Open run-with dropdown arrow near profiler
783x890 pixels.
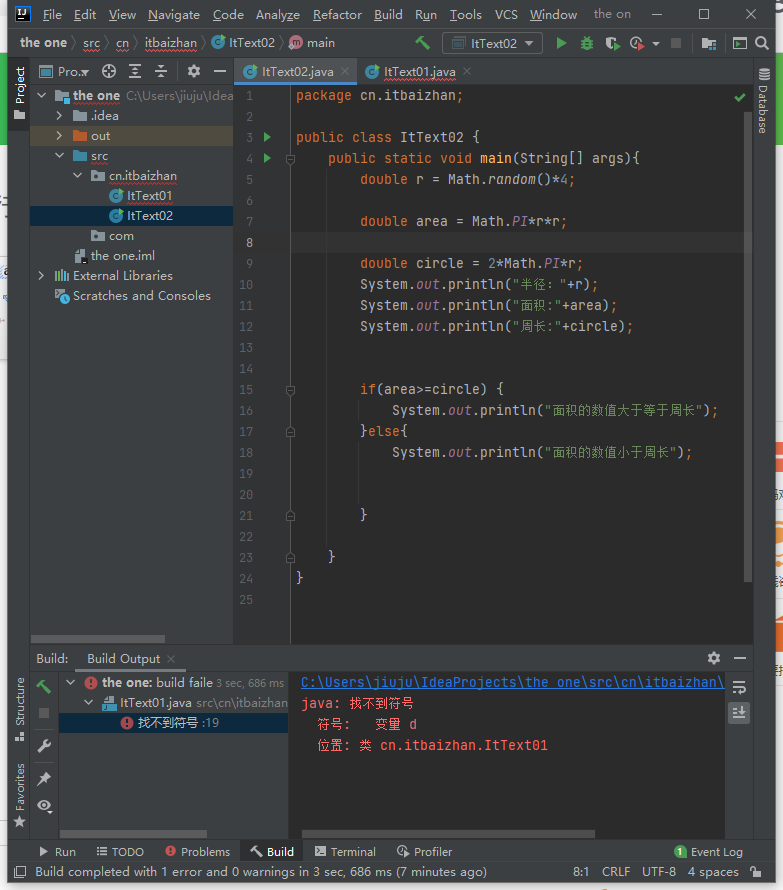pyautogui.click(x=656, y=44)
